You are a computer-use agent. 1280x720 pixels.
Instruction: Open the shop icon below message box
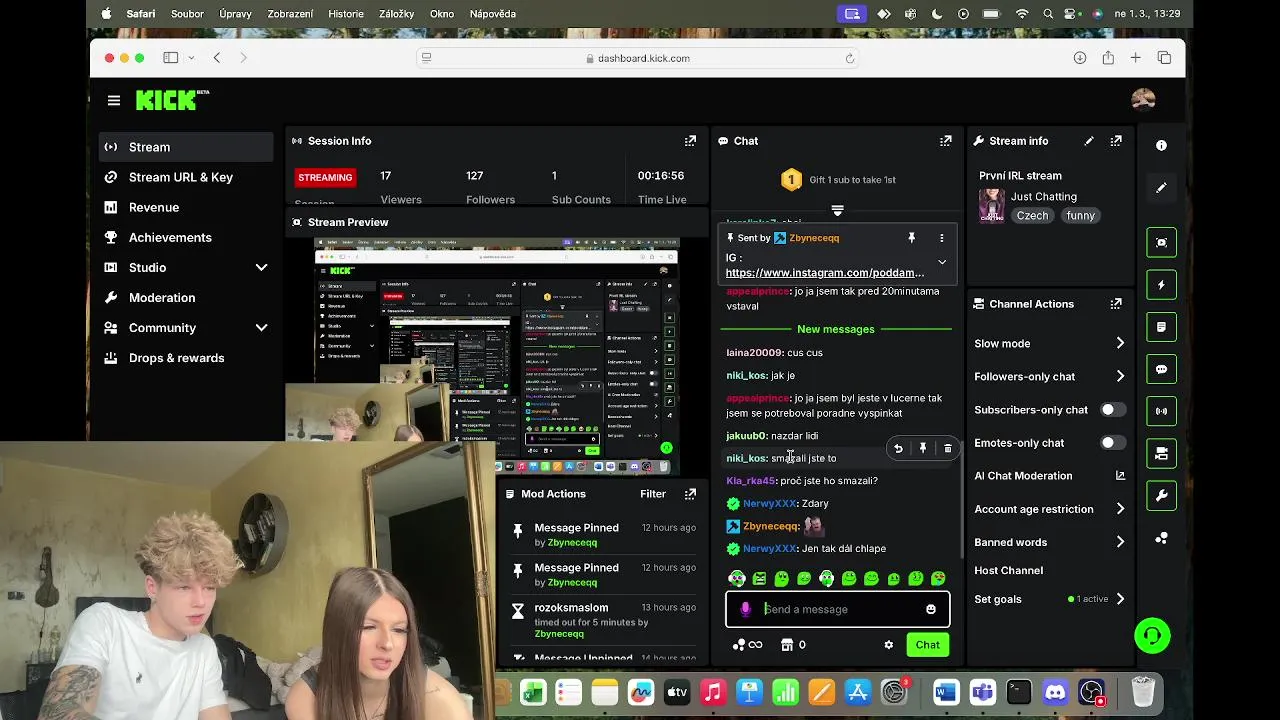(x=787, y=645)
